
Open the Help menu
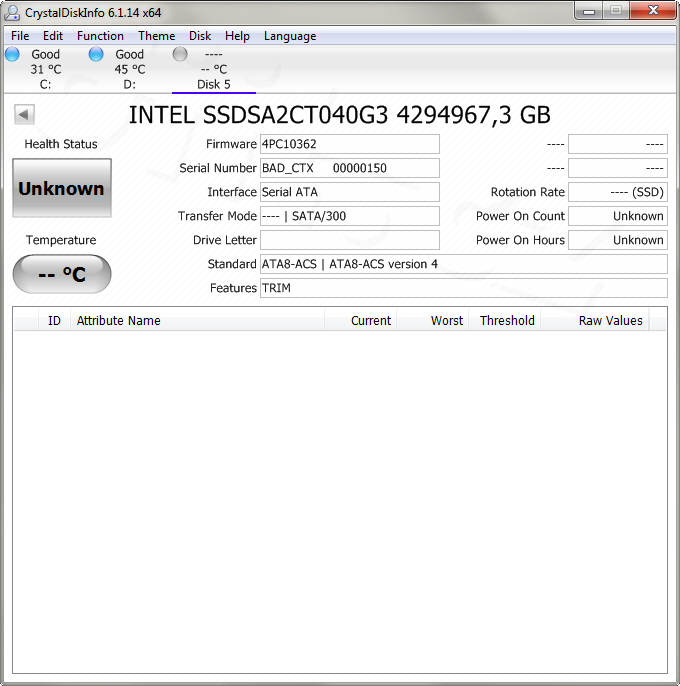237,36
